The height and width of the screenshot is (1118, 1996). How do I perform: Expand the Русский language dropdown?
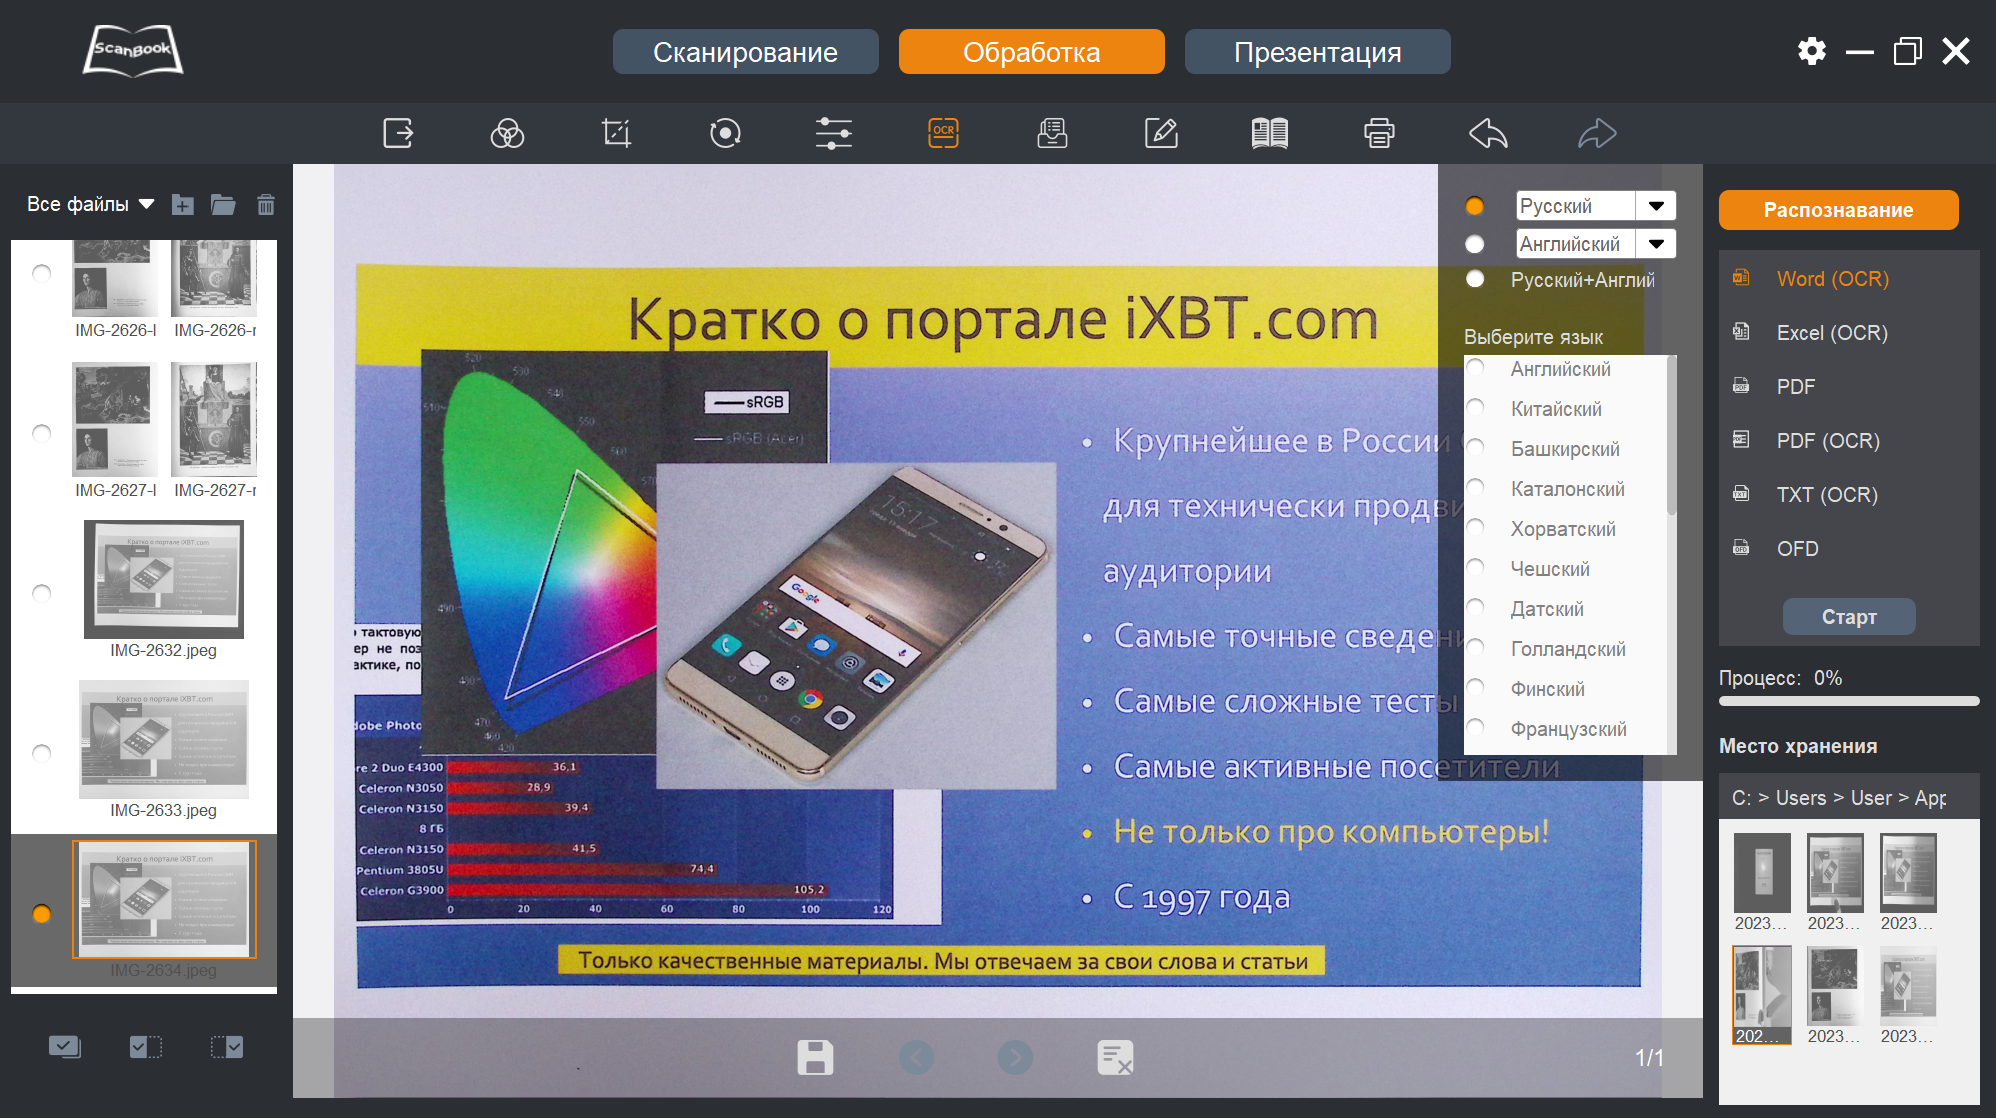(1656, 206)
